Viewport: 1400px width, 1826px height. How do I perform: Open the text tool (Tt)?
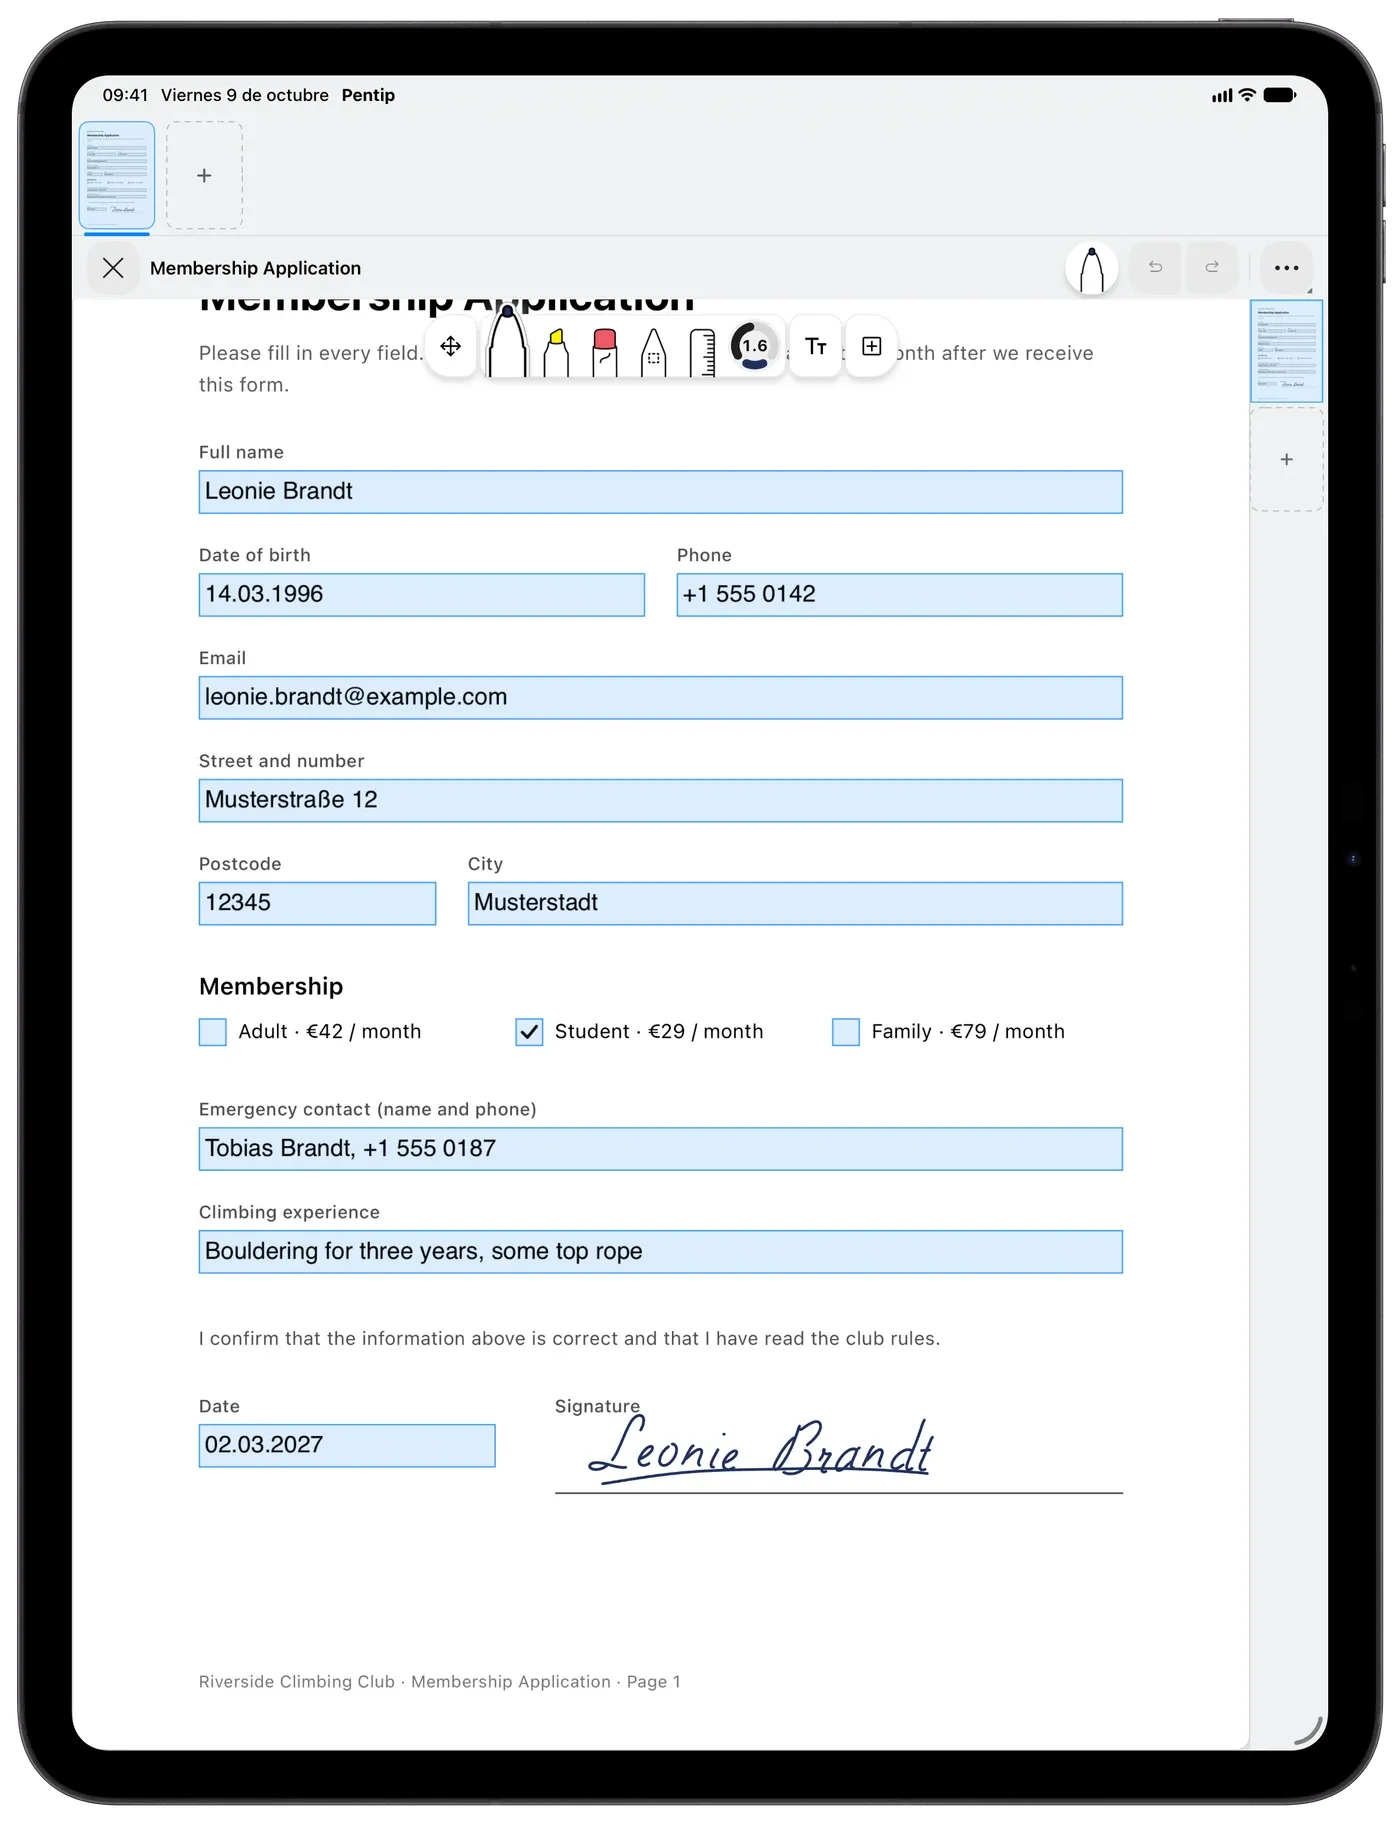[816, 346]
